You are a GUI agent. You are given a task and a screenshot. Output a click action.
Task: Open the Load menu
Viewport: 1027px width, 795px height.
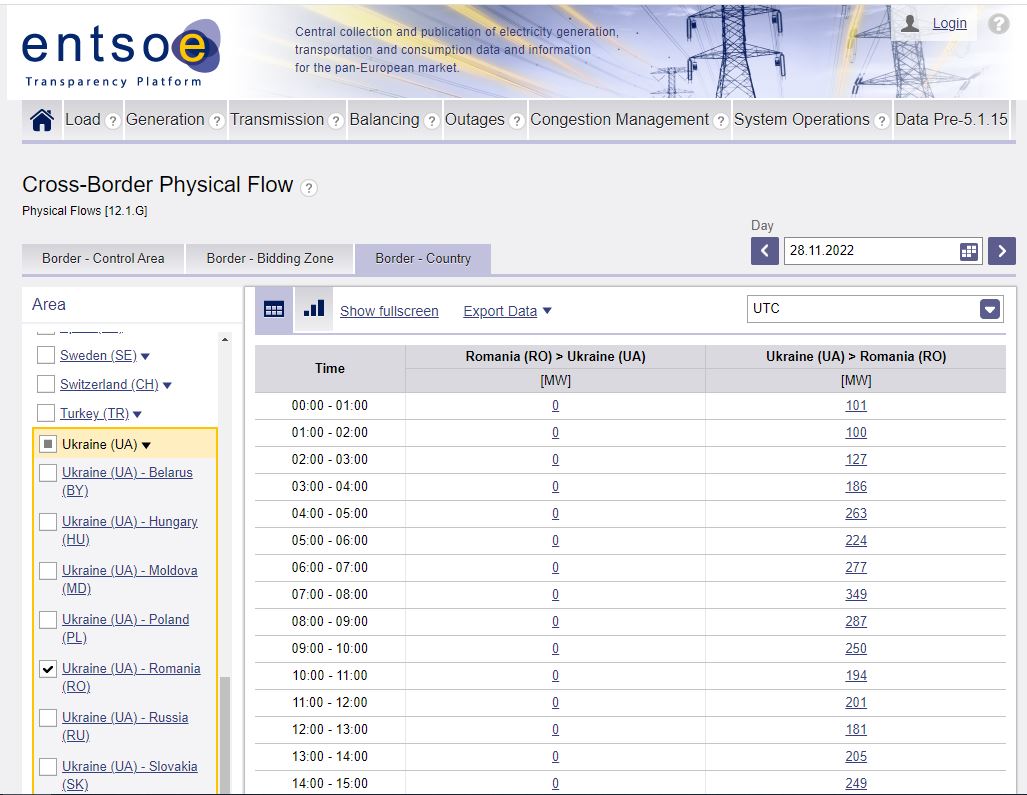83,119
